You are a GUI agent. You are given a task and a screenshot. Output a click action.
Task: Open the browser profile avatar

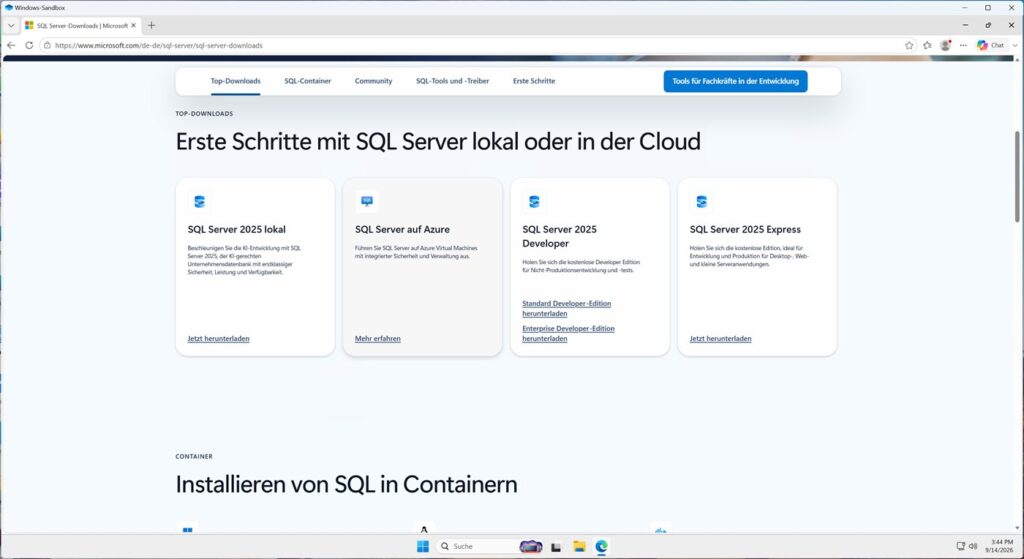click(945, 45)
